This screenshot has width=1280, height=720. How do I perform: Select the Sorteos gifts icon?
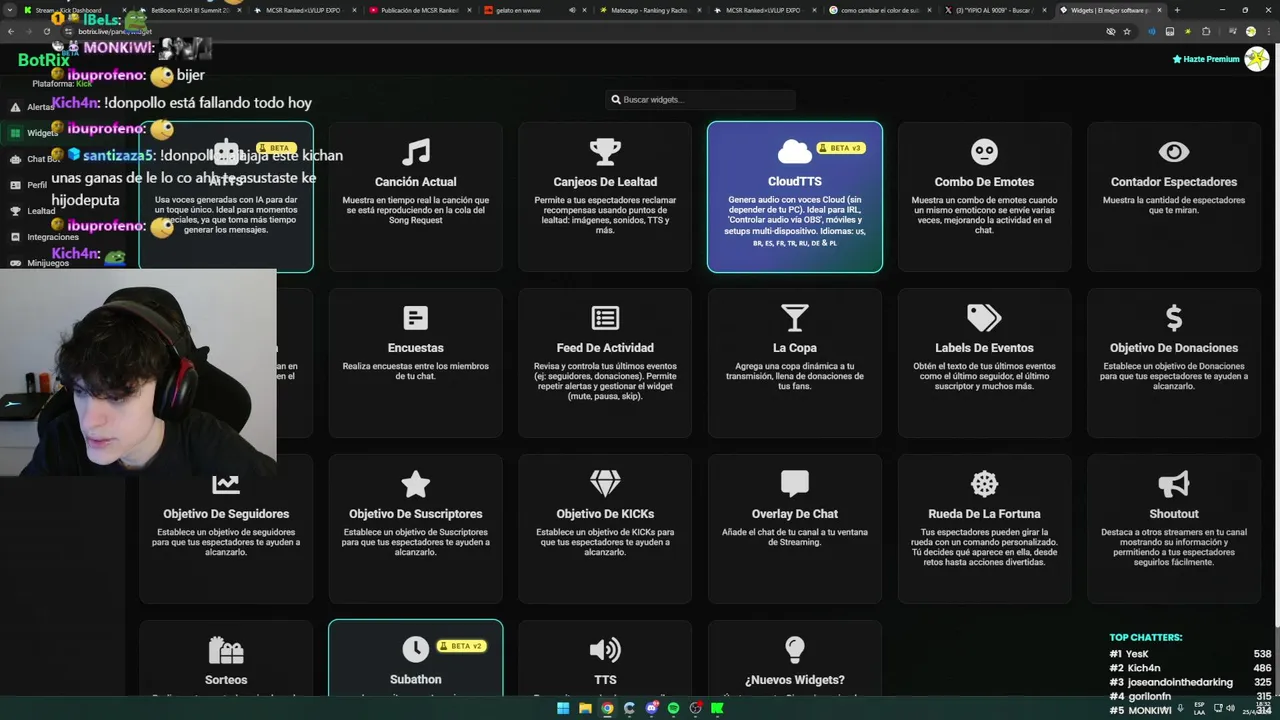(x=226, y=650)
